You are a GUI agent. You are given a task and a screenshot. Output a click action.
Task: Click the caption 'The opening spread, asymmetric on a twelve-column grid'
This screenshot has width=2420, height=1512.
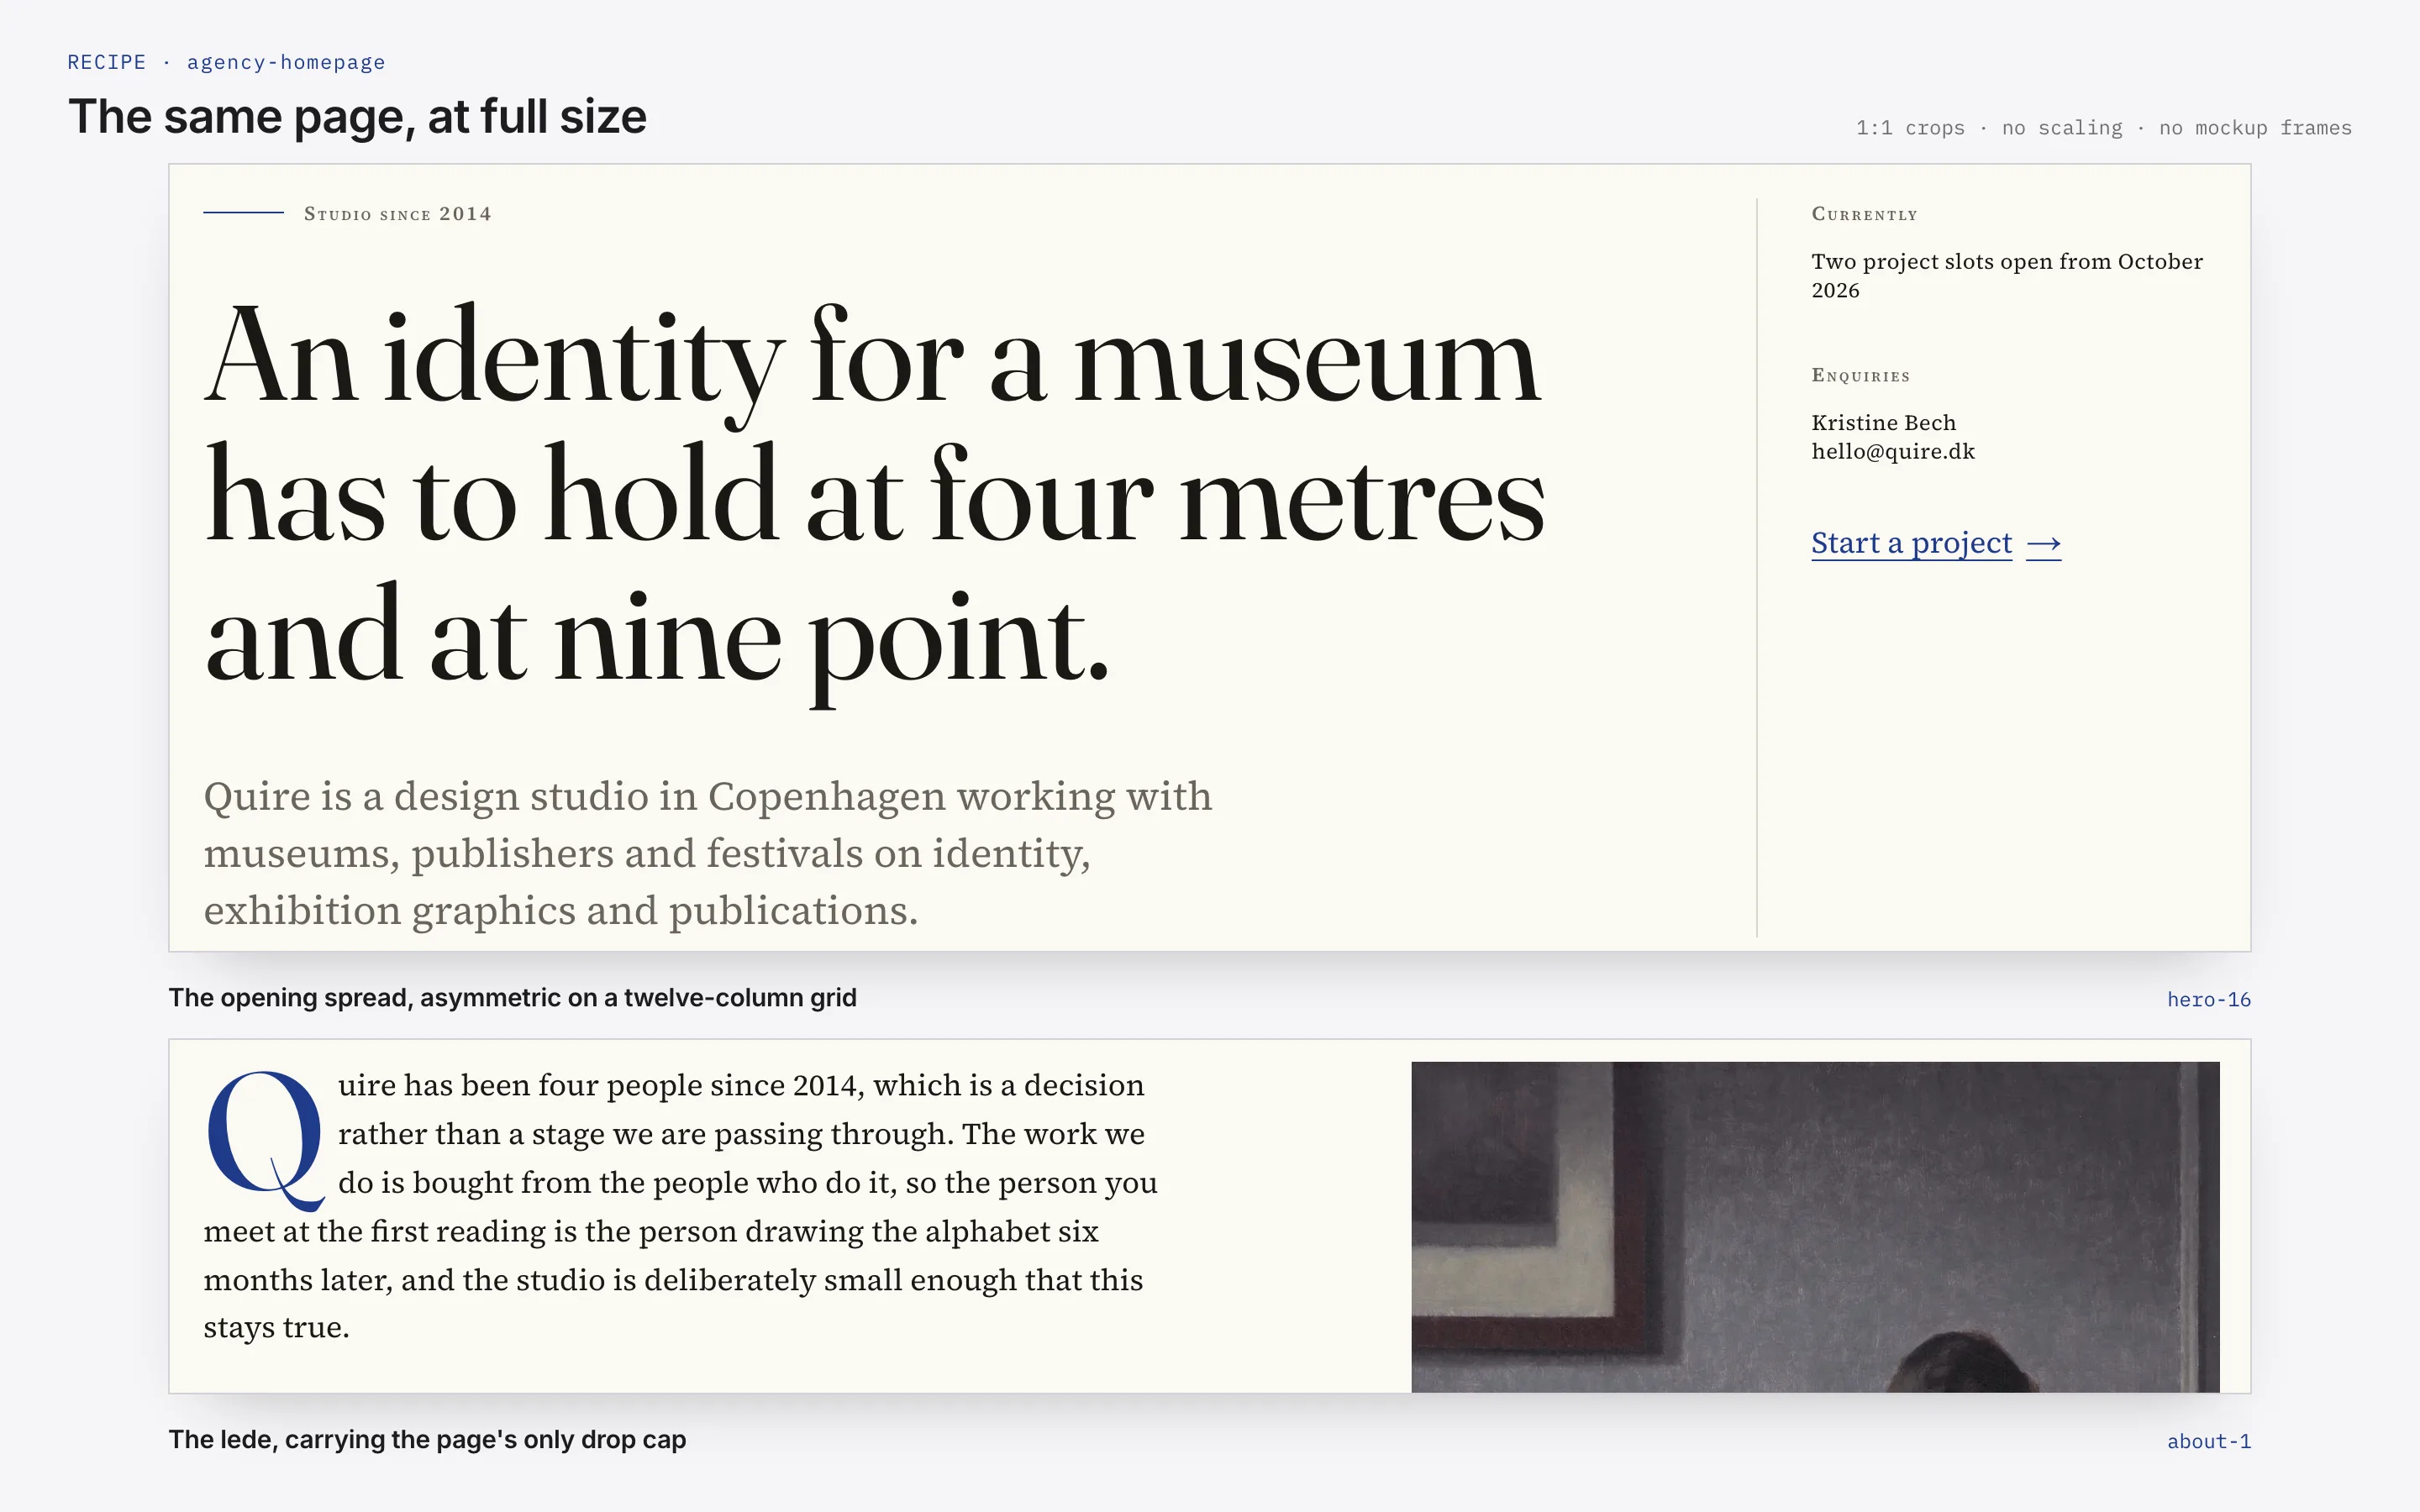tap(512, 997)
